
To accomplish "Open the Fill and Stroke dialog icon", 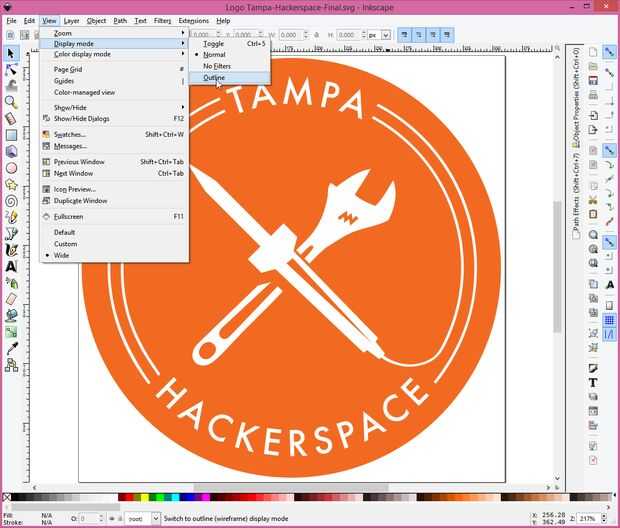I will [593, 368].
